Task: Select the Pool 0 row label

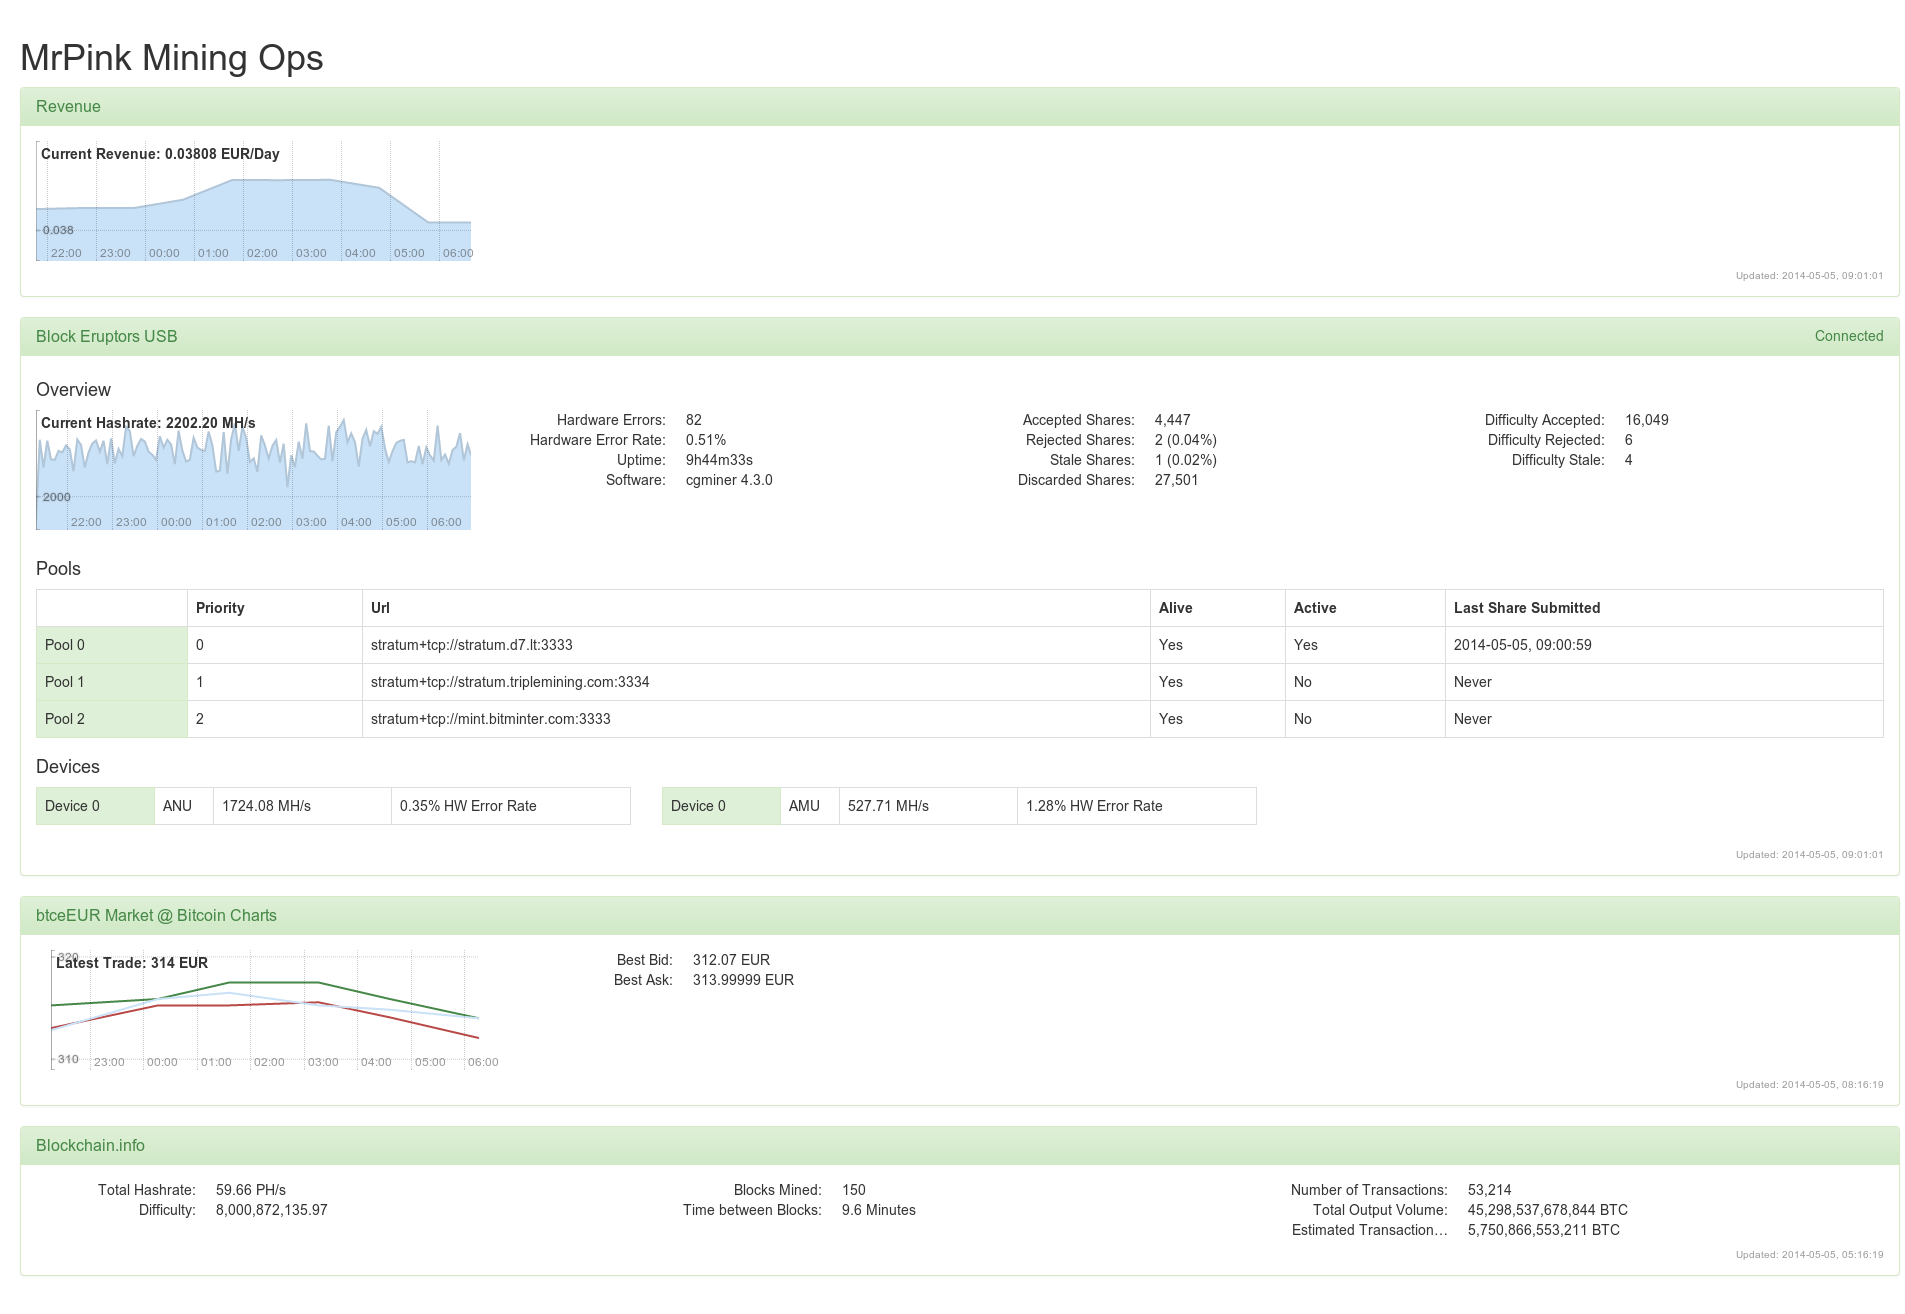Action: point(66,645)
